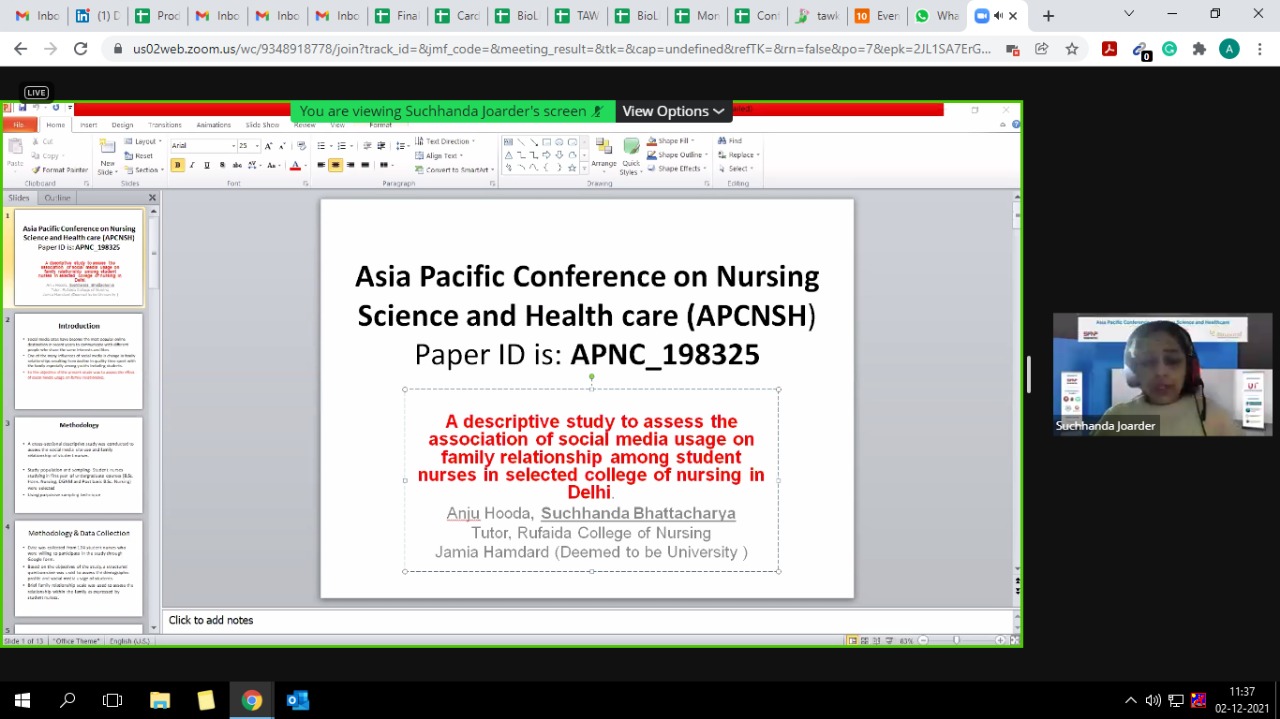Switch to the Slide Show ribbon tab
1280x719 pixels.
pos(262,125)
